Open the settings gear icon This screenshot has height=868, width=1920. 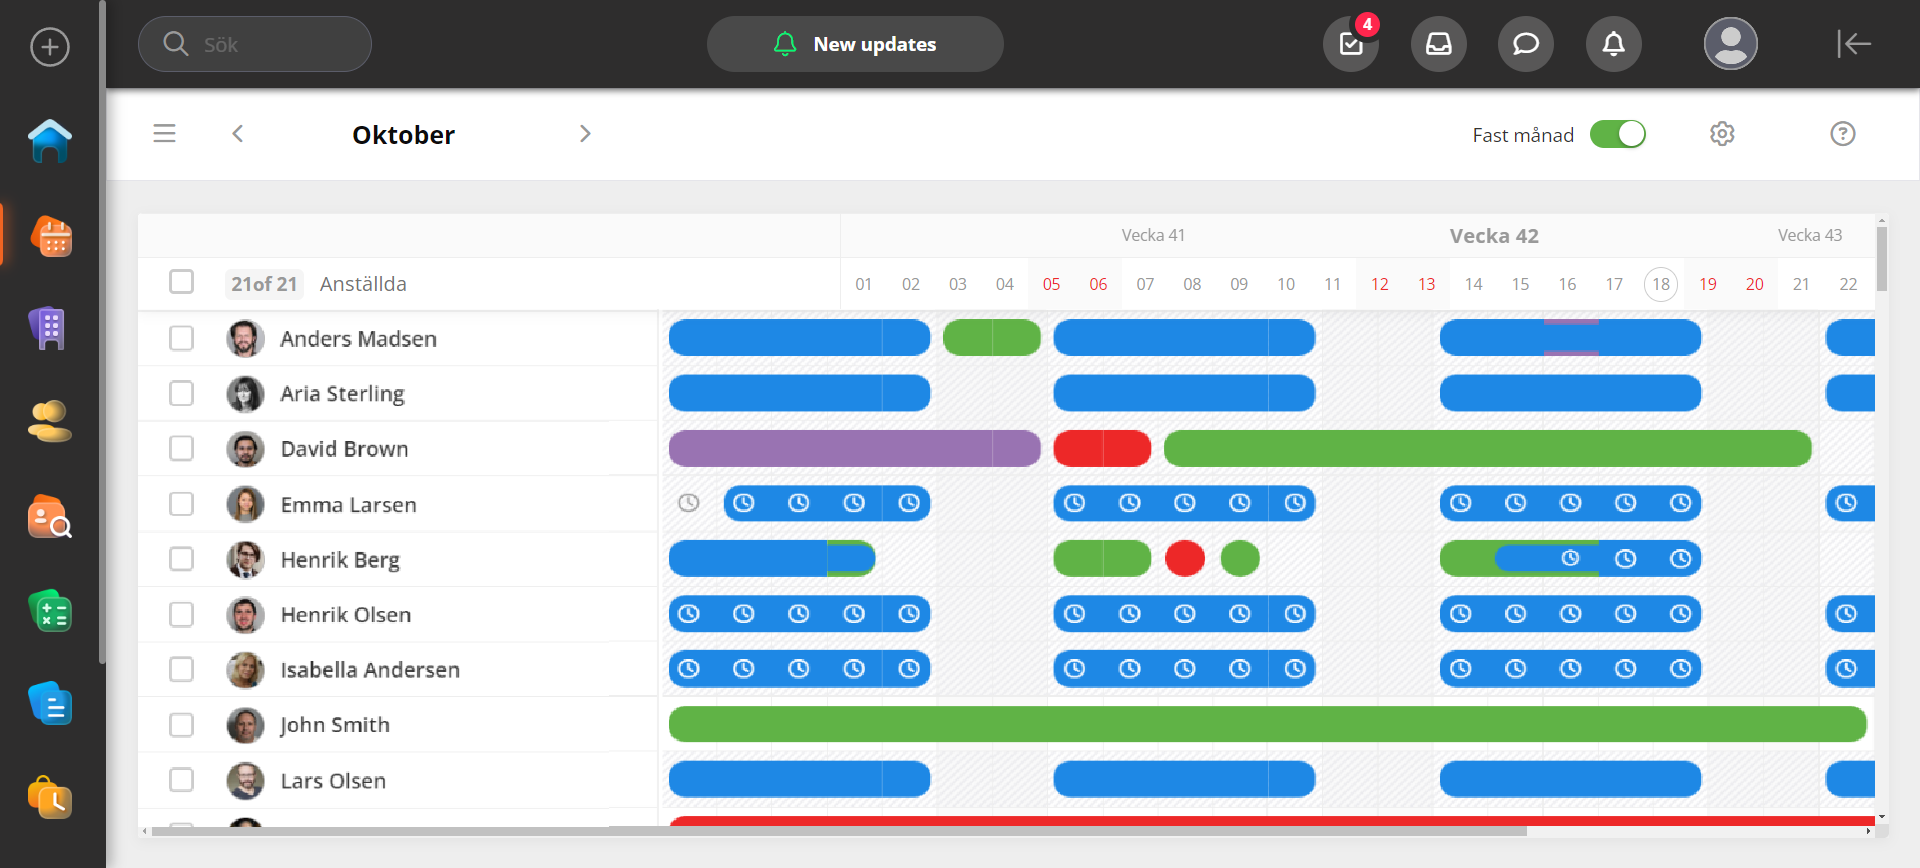1721,134
